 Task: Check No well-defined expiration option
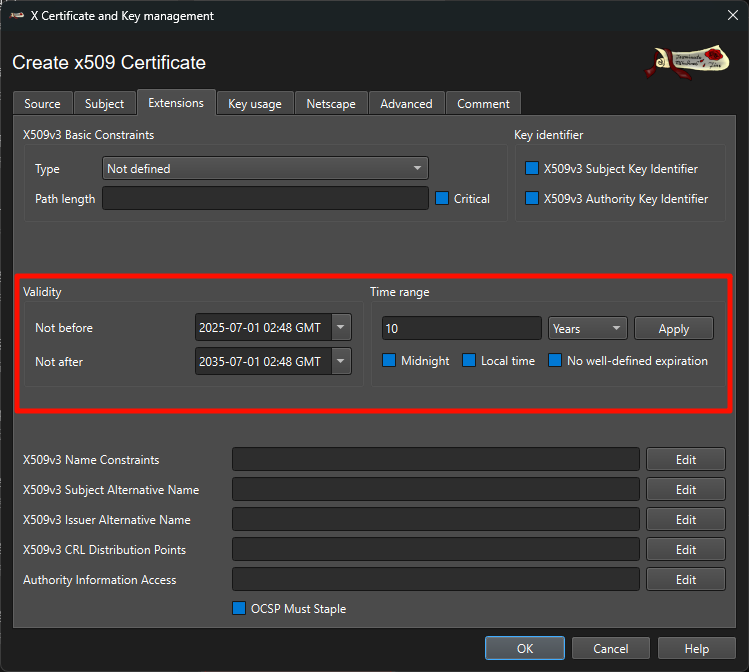(555, 360)
